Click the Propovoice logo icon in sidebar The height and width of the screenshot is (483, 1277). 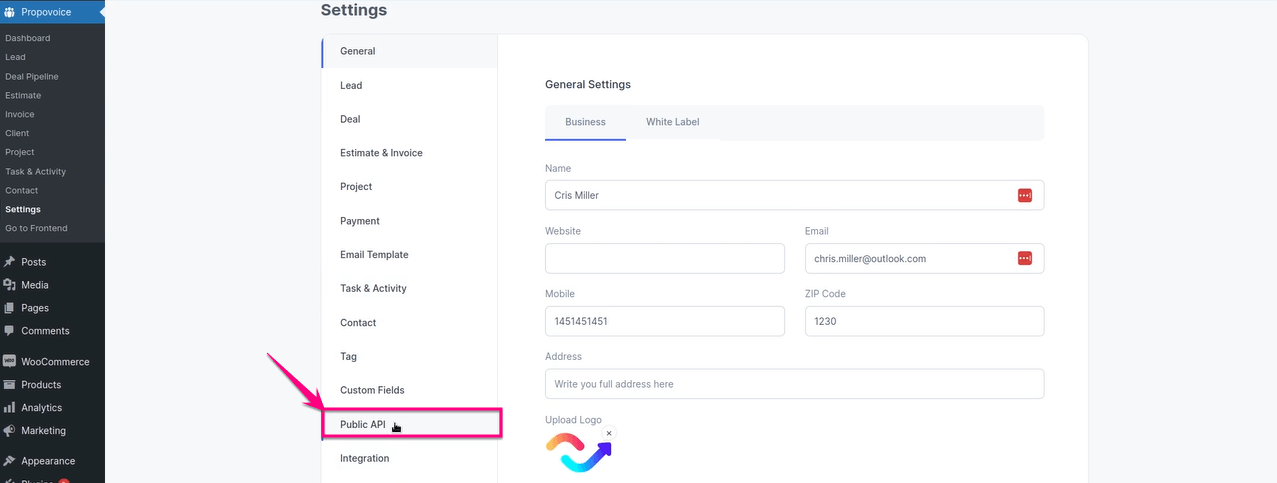tap(9, 13)
